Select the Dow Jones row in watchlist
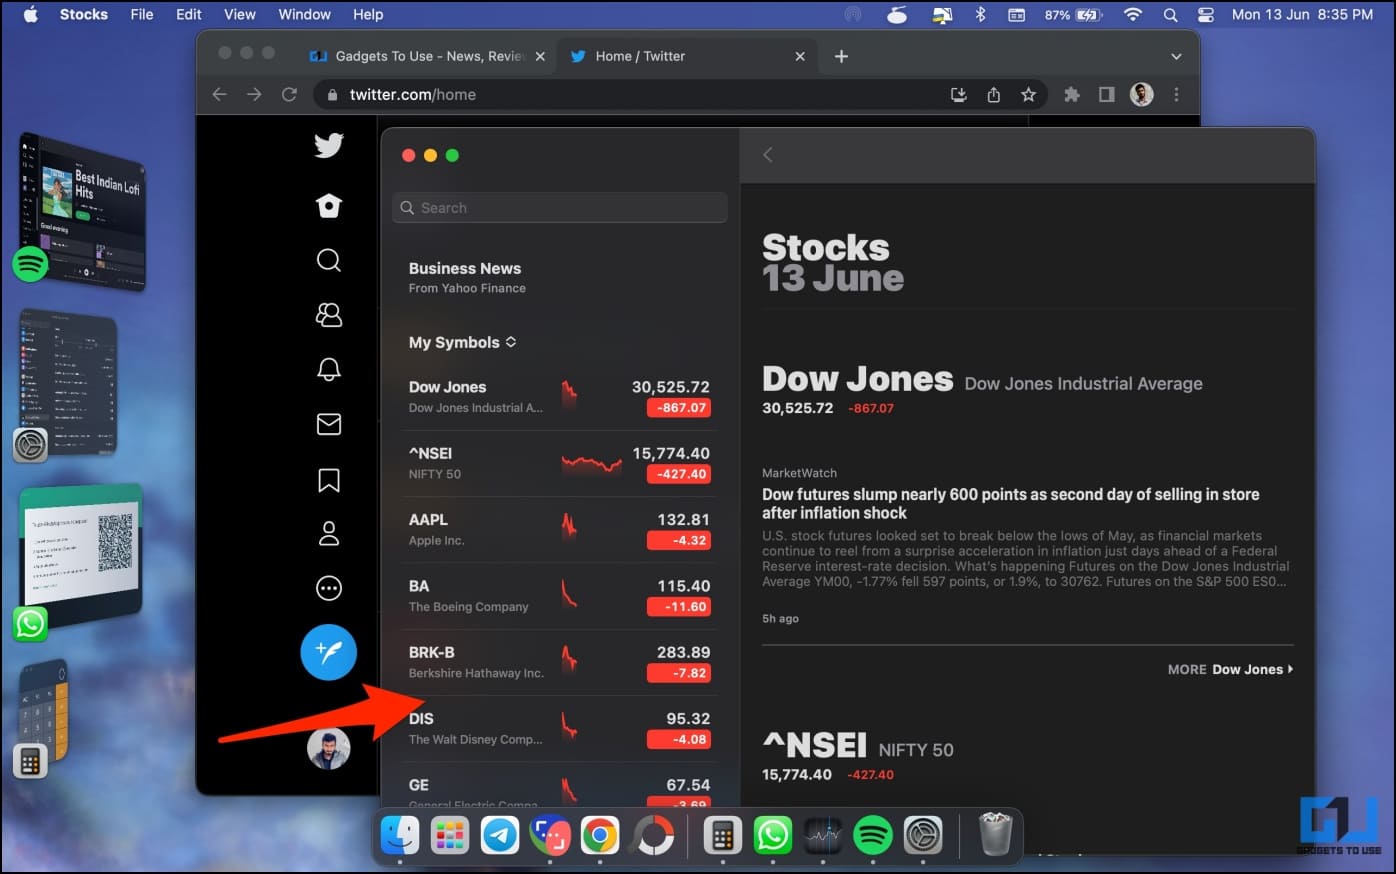Image resolution: width=1396 pixels, height=874 pixels. click(x=560, y=397)
